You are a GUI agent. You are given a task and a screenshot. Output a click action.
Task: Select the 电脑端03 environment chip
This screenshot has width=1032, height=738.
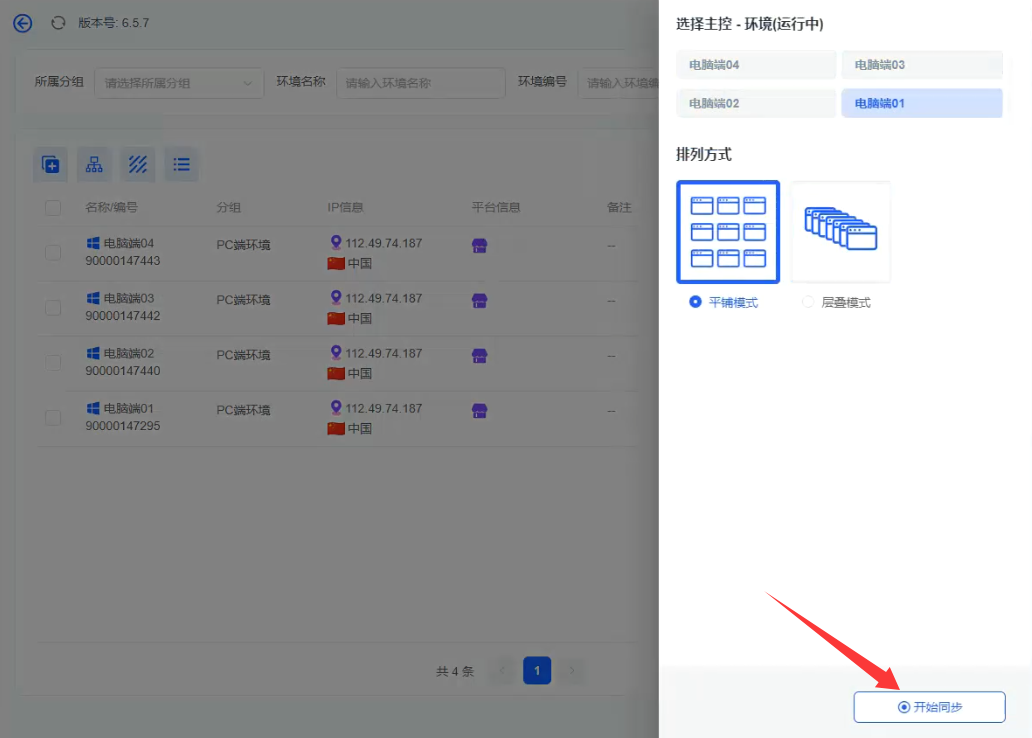(921, 64)
